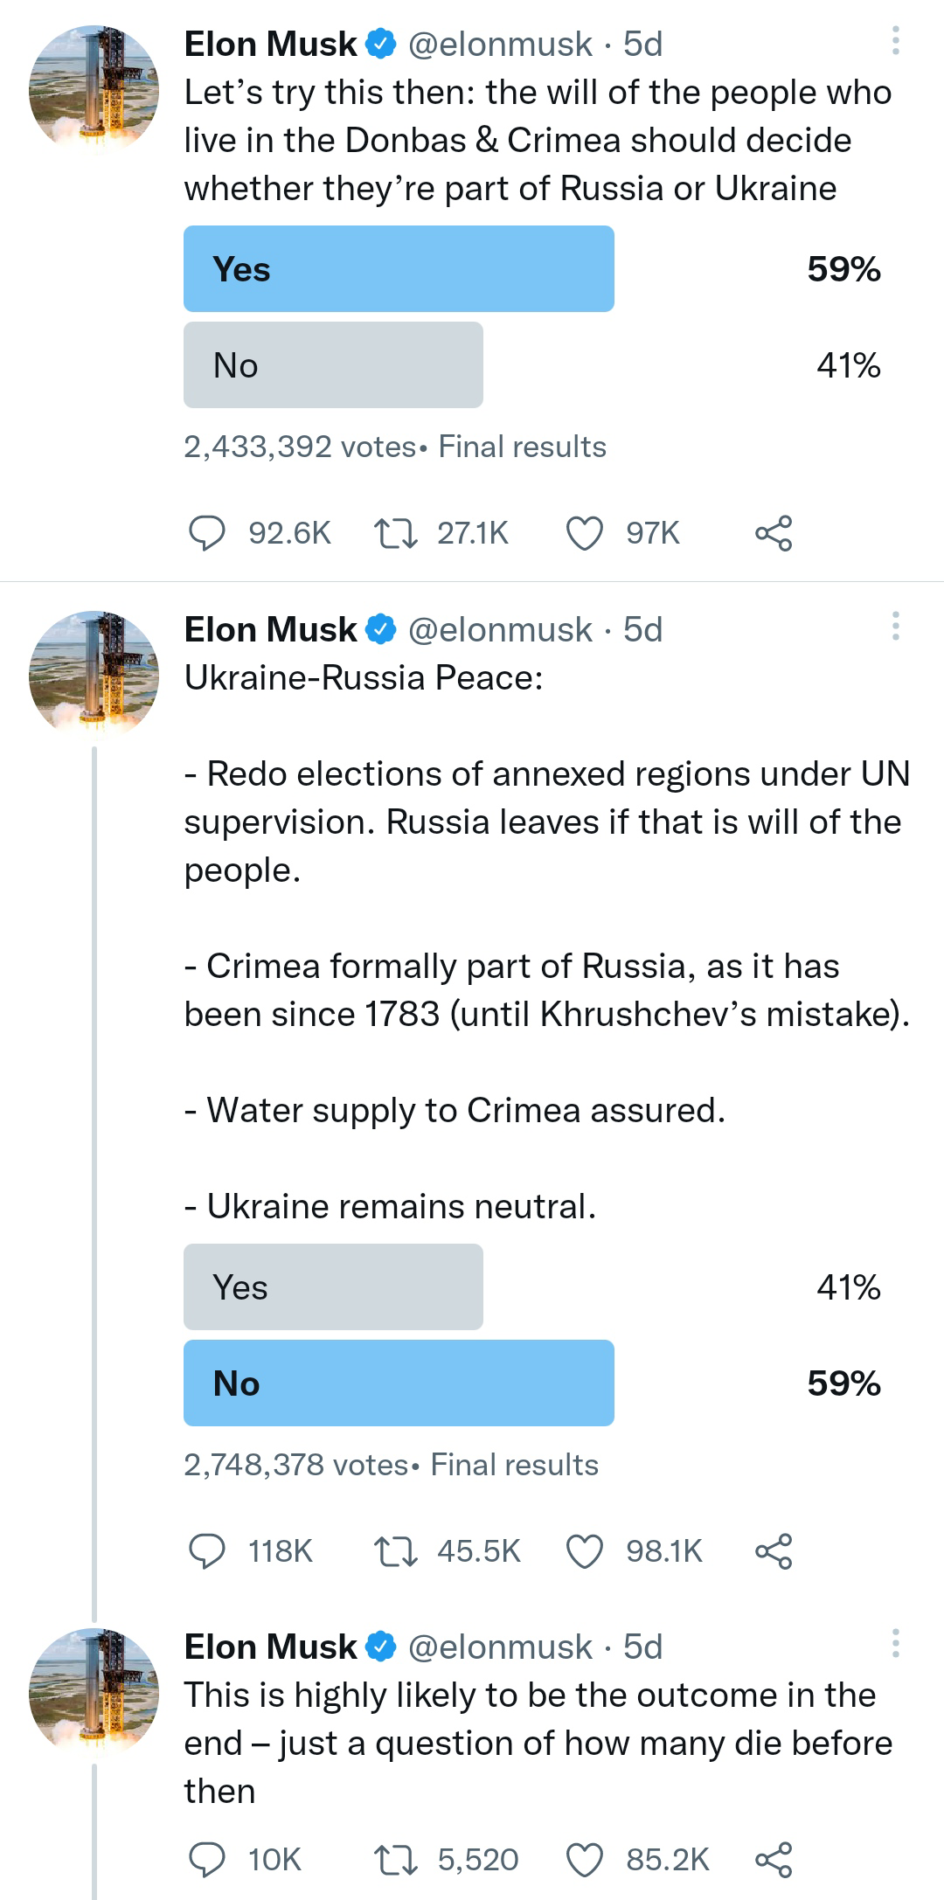Reply to the tweet with 10K replies

[x=207, y=1859]
